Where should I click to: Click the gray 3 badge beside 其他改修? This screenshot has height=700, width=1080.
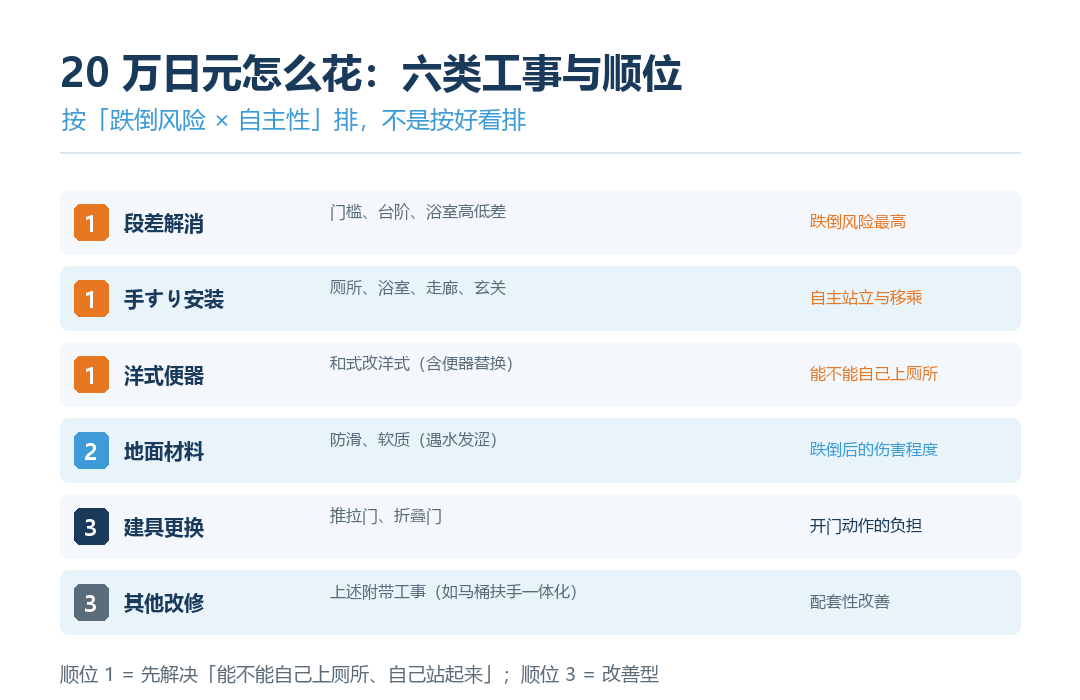pos(92,603)
